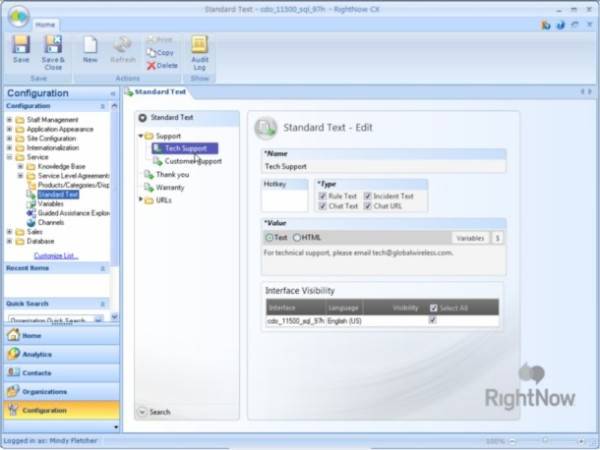This screenshot has width=600, height=450.
Task: Open the Warranty standard text
Action: [164, 188]
